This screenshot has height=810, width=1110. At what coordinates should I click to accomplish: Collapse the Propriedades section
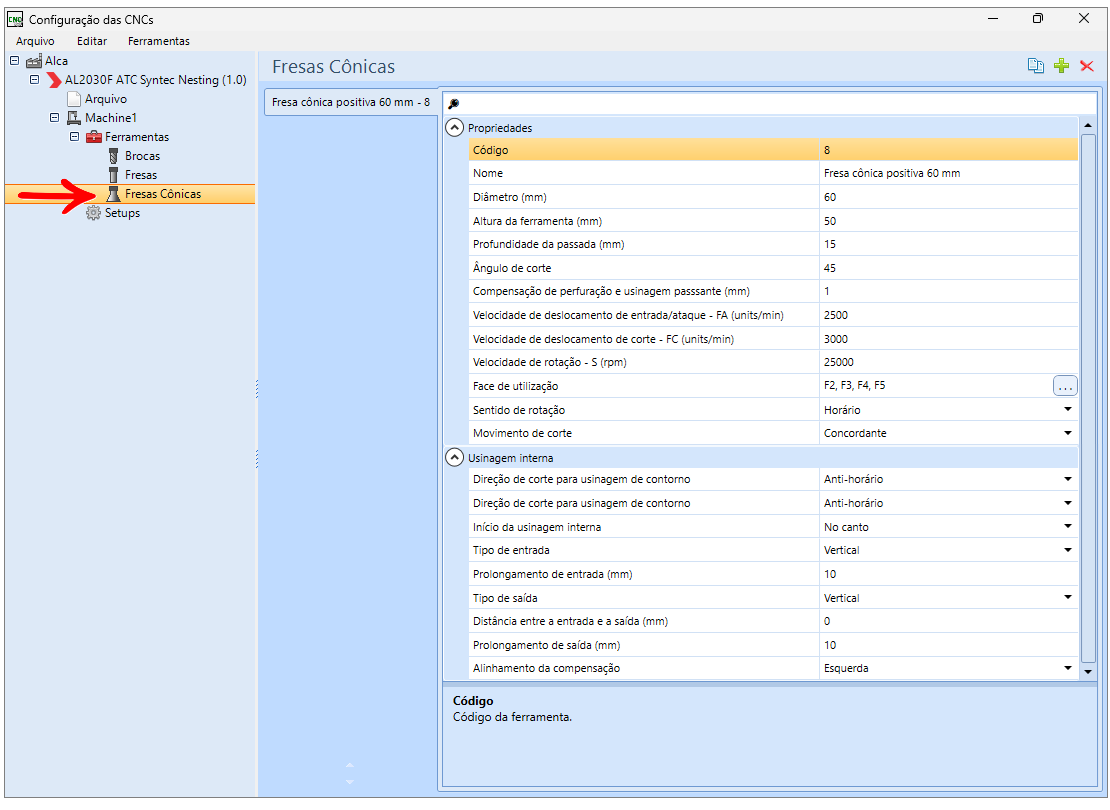454,128
